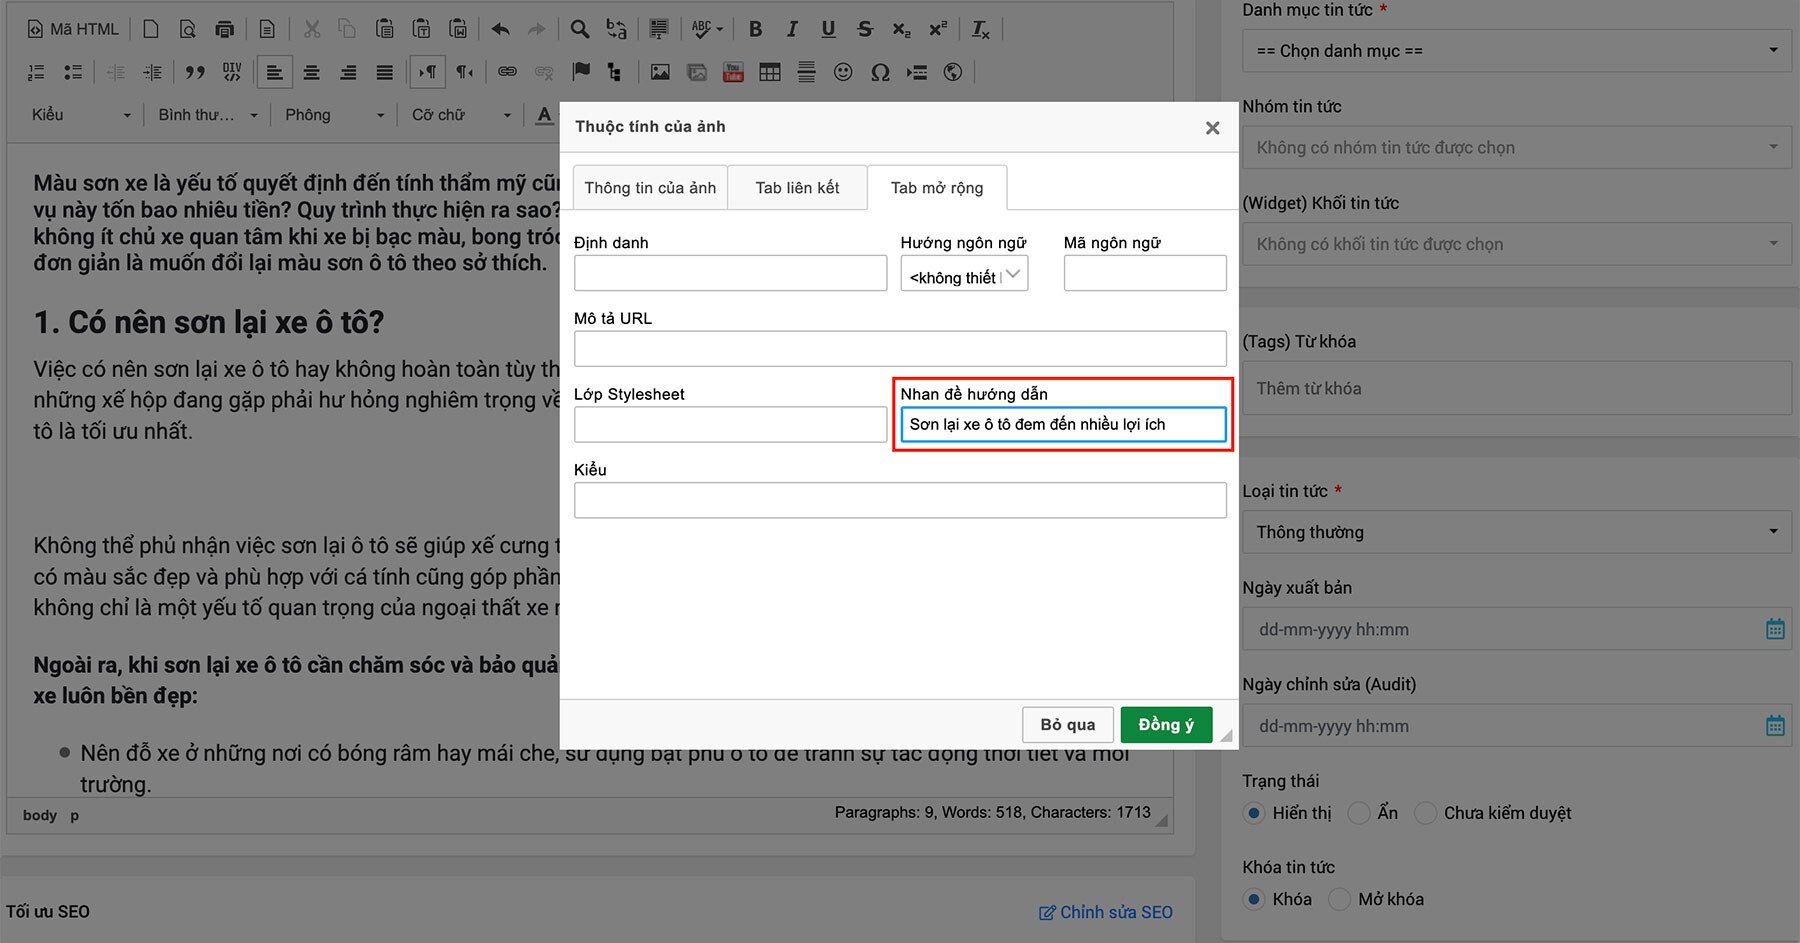Click the Chỉnh sửa SEO link

tap(1106, 912)
